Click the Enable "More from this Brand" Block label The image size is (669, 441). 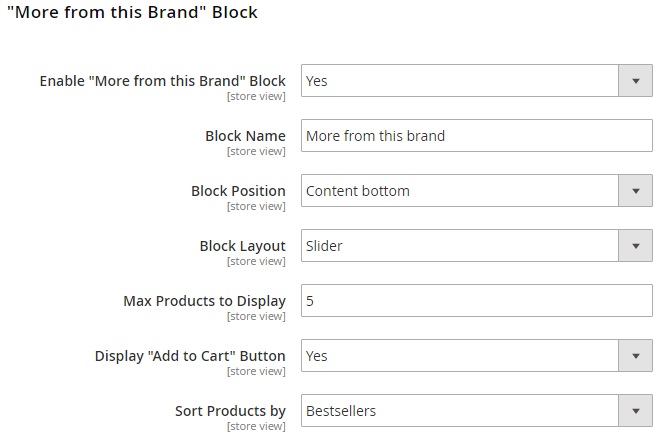tap(162, 81)
